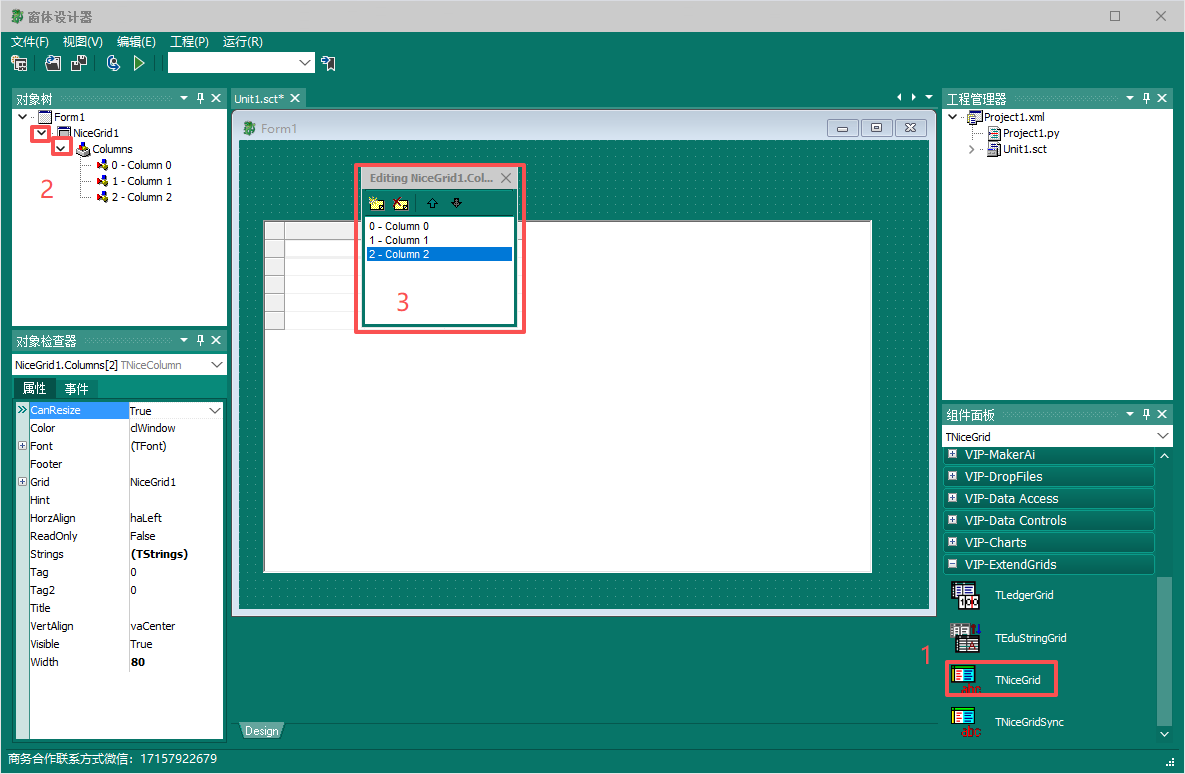
Task: Select '1 - Column 1' in the editing dialog
Action: [x=439, y=240]
